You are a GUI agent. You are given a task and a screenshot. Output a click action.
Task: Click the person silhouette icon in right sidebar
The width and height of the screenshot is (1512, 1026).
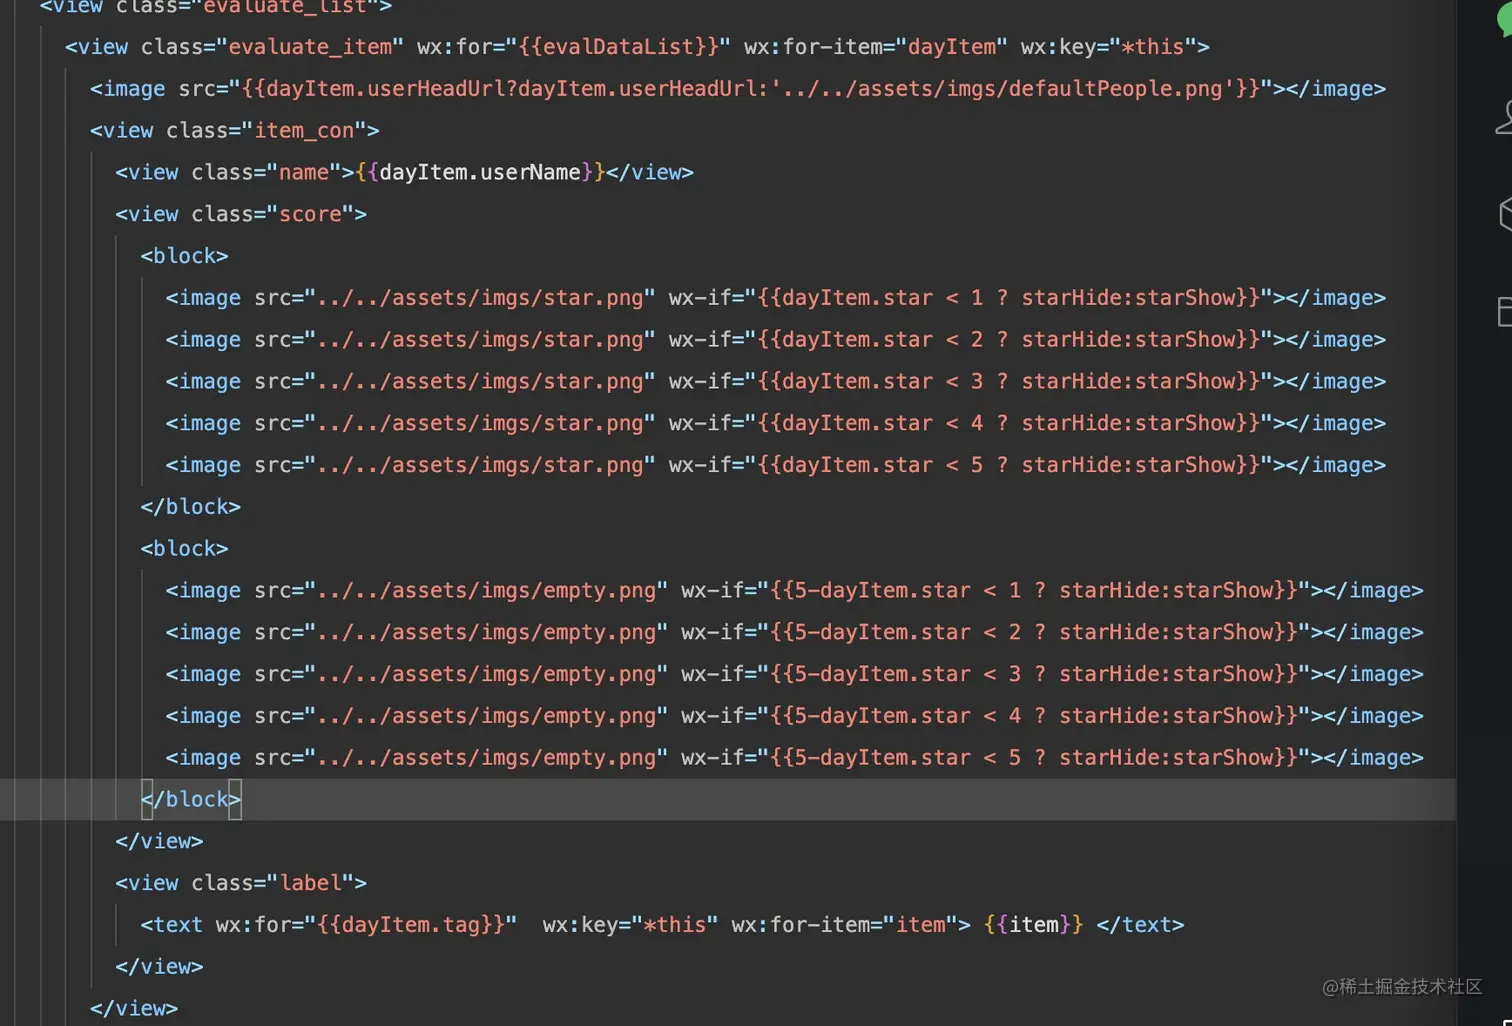1503,117
